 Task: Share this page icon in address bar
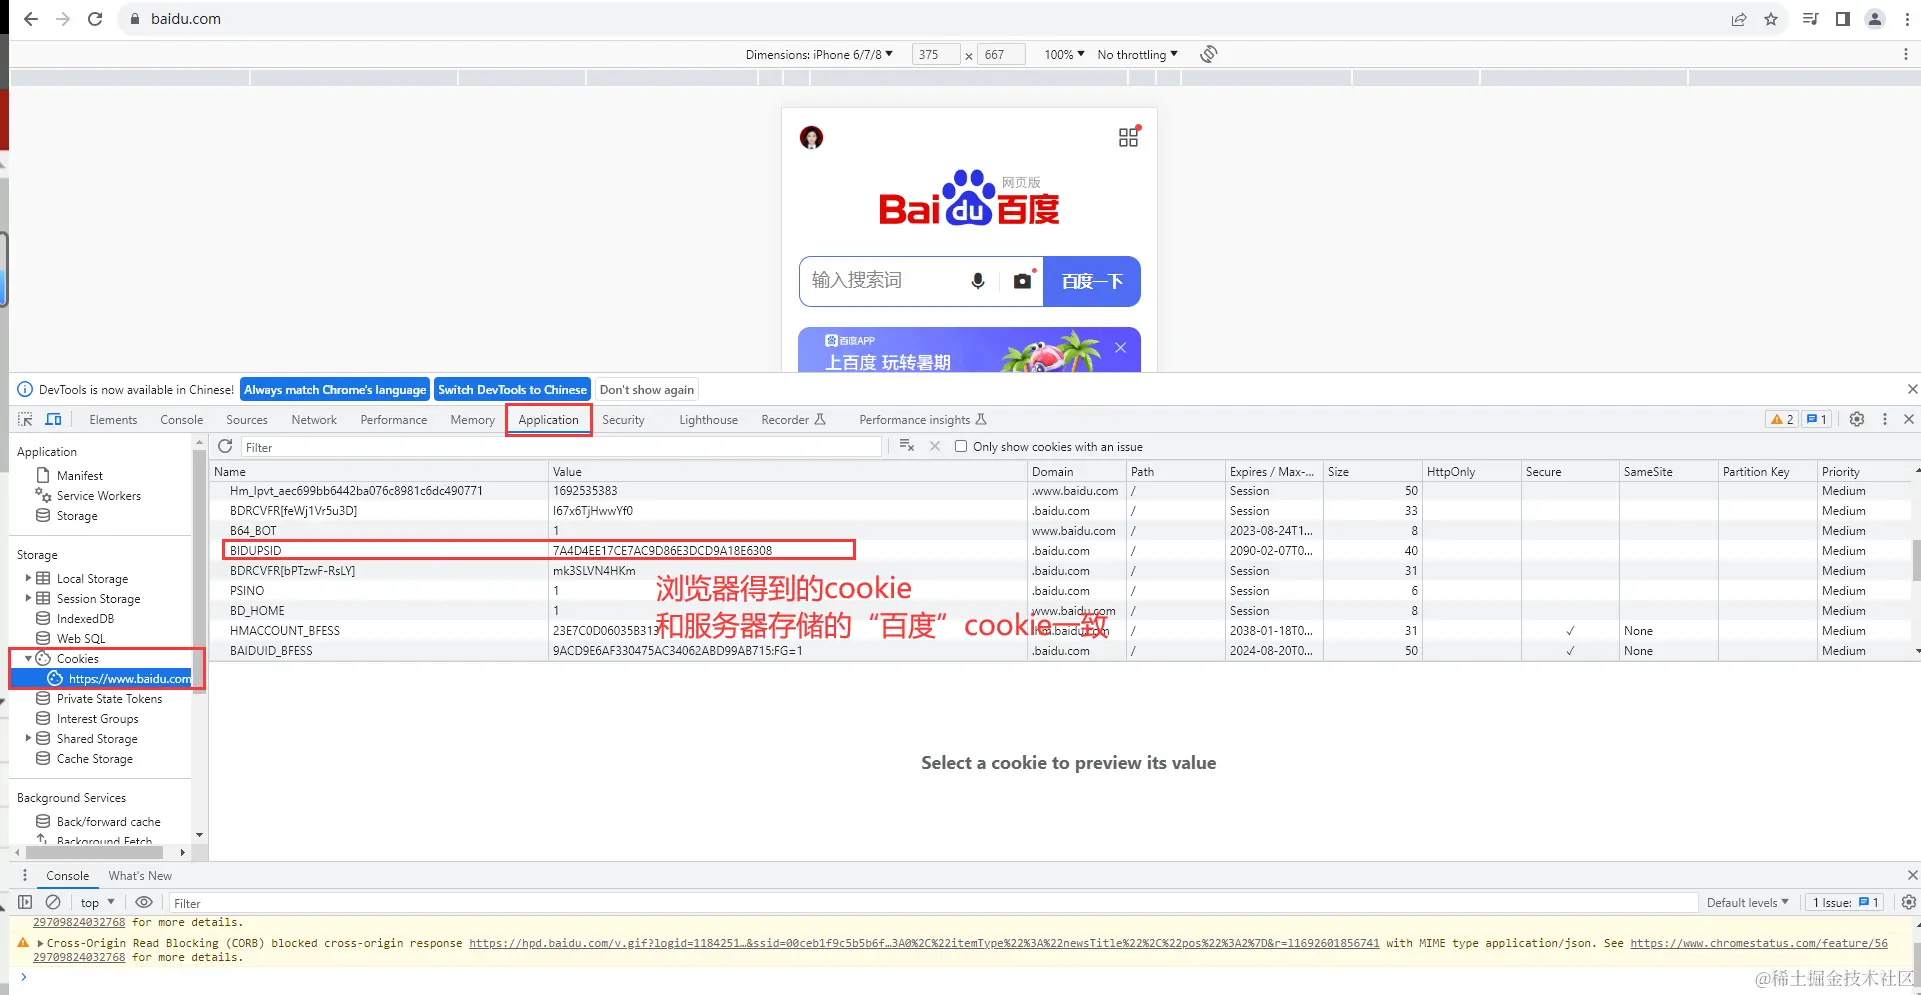click(1739, 19)
